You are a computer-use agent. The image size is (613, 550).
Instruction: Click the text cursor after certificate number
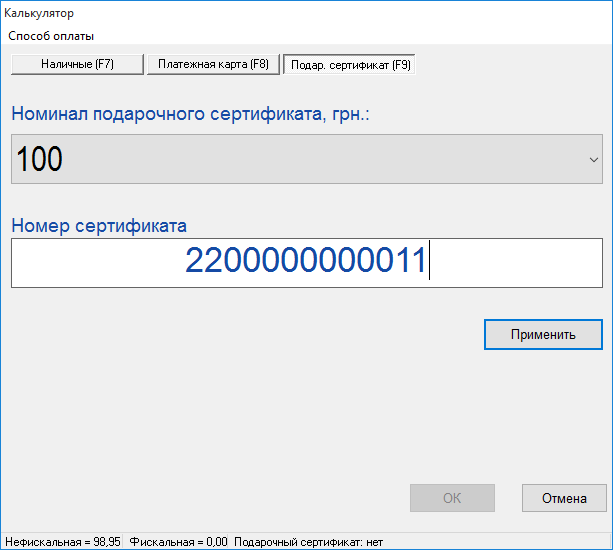(x=429, y=262)
